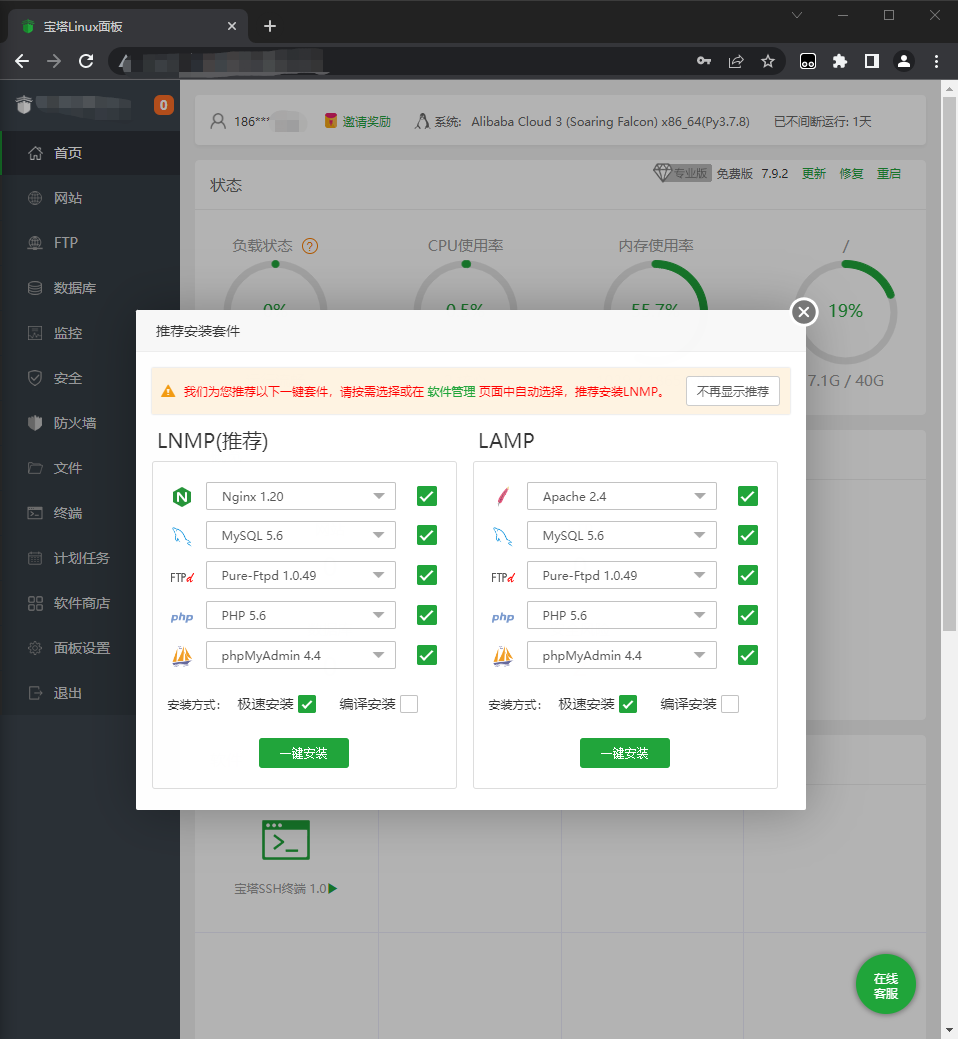Click the Nginx logo in LNMP list

182,496
